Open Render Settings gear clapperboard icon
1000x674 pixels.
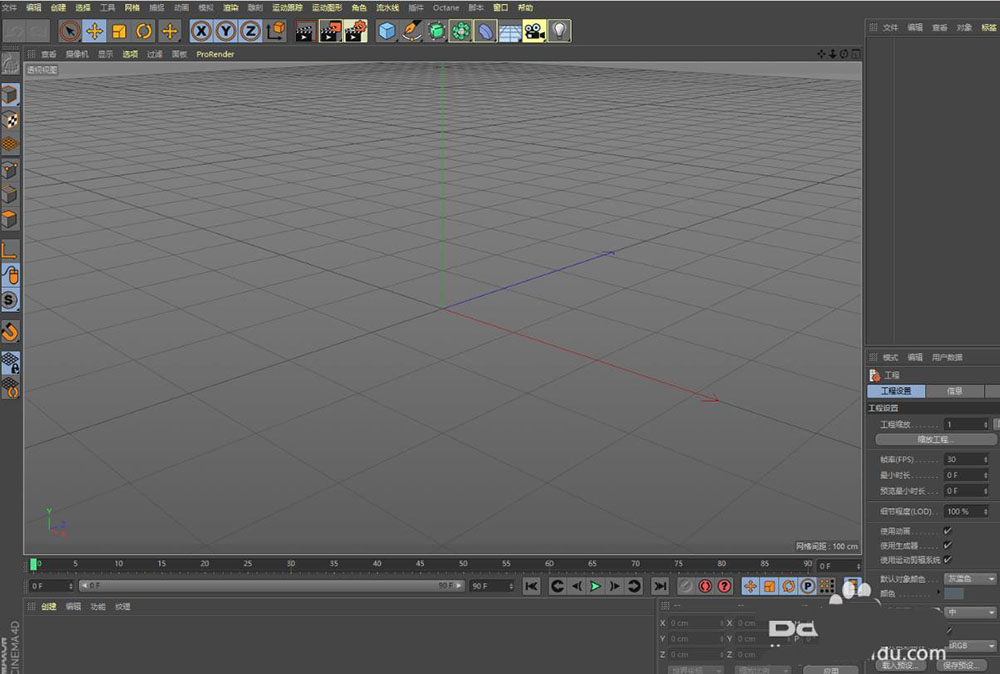click(x=356, y=31)
